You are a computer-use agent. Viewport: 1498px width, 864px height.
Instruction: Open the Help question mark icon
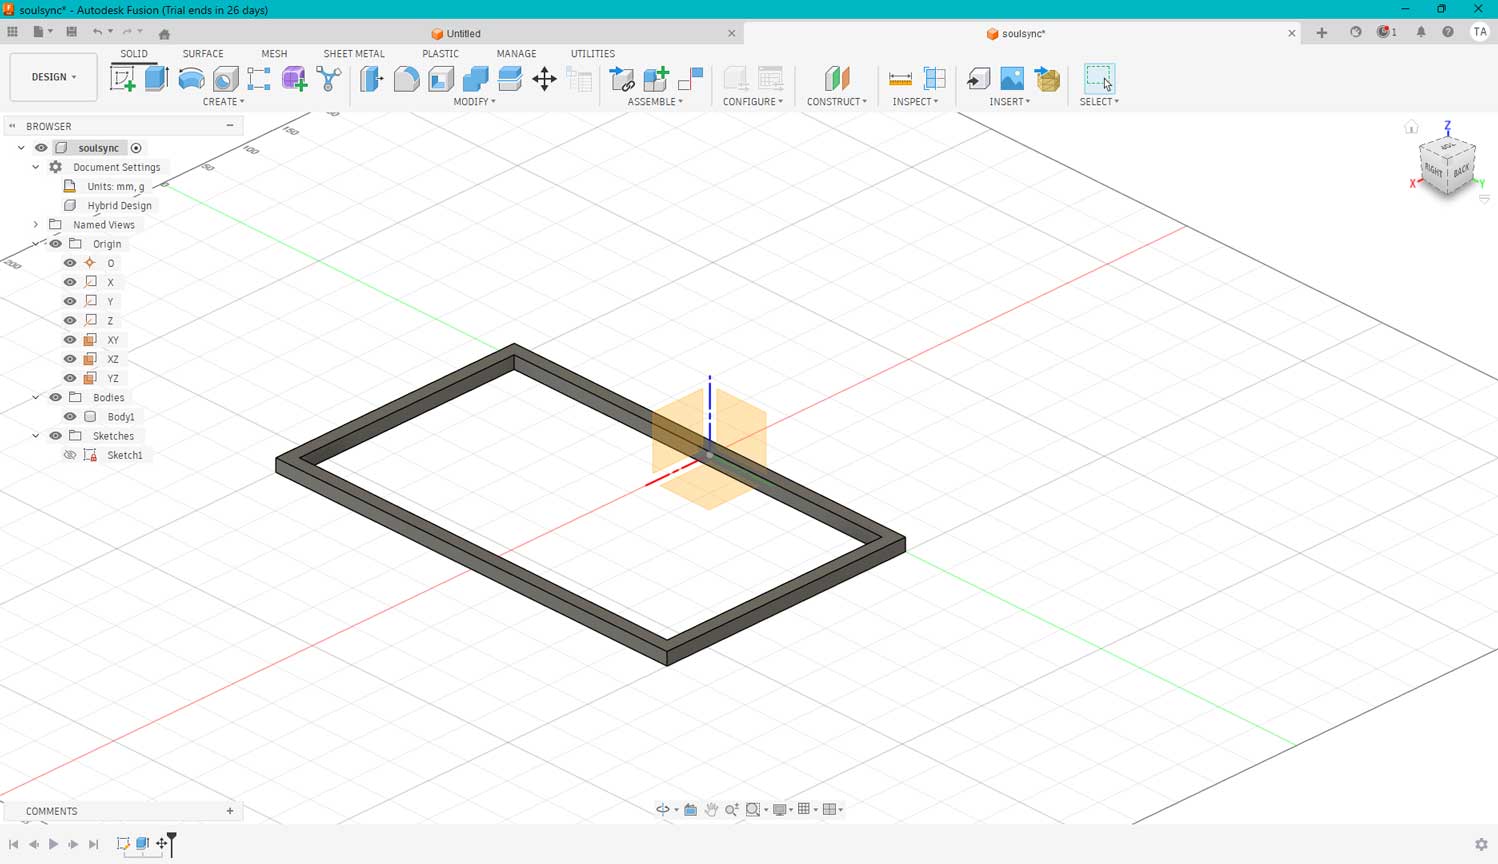[x=1448, y=32]
